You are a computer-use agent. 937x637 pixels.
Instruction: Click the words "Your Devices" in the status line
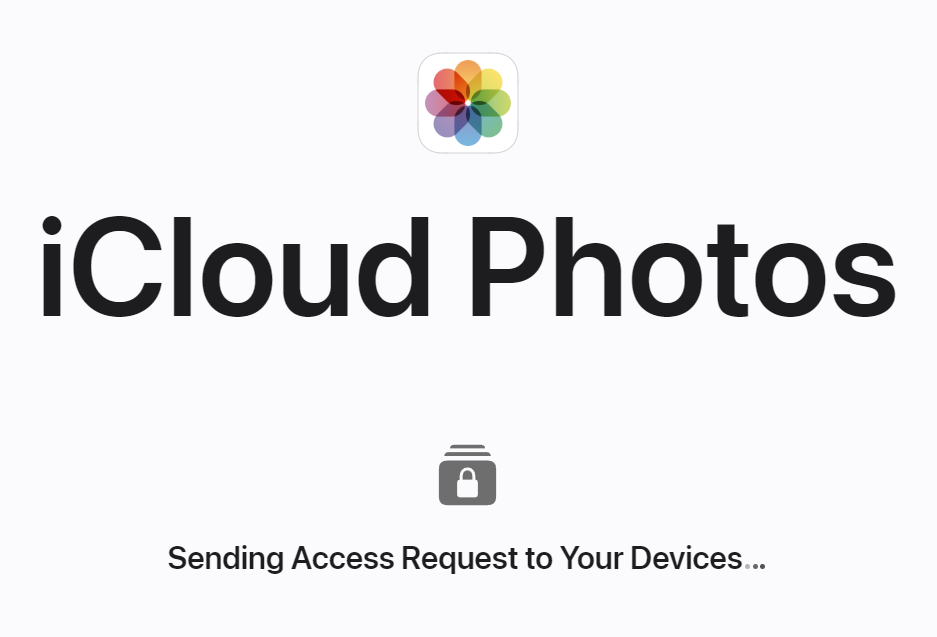click(x=651, y=558)
